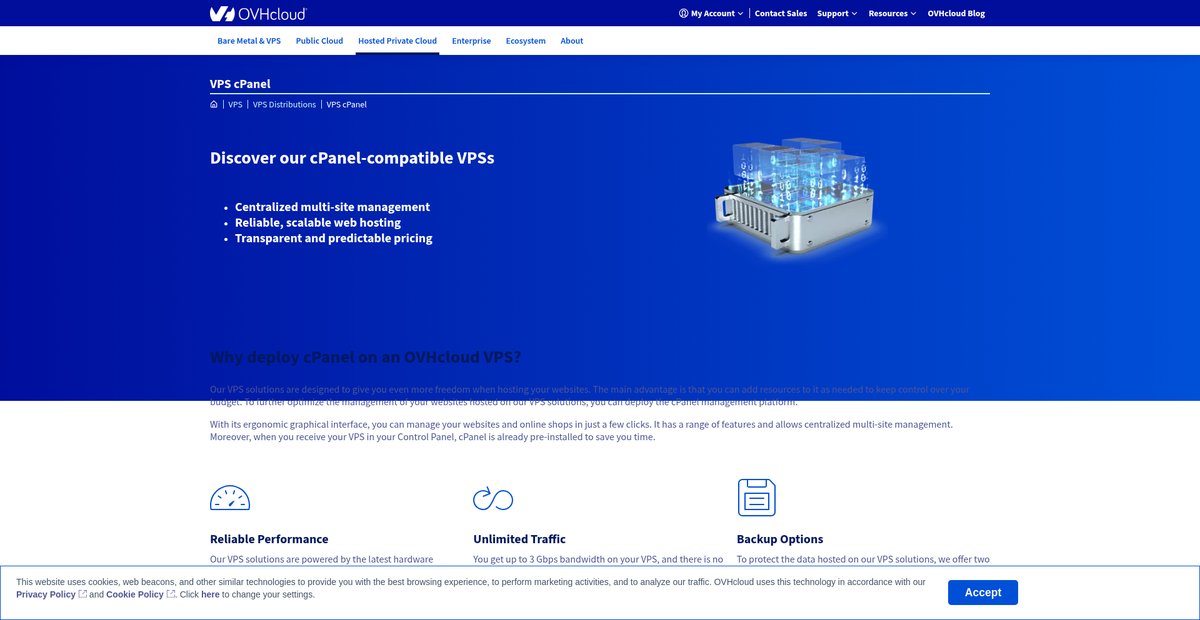Screen dimensions: 1200x620
Task: Click the 'Discover our cPanel-compatible VPSs' heading
Action: pos(352,158)
